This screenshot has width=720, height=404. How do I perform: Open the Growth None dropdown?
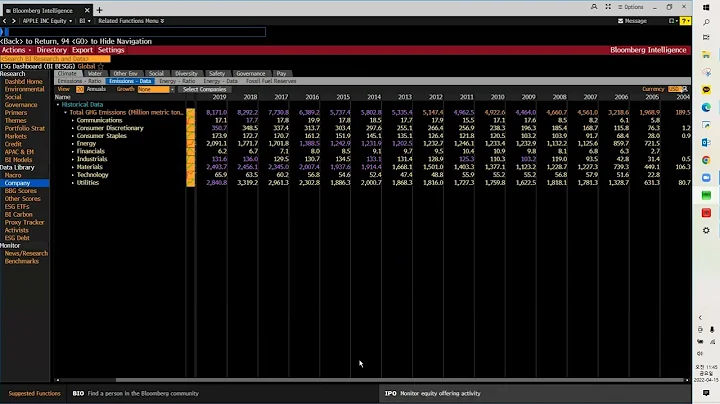(x=156, y=89)
